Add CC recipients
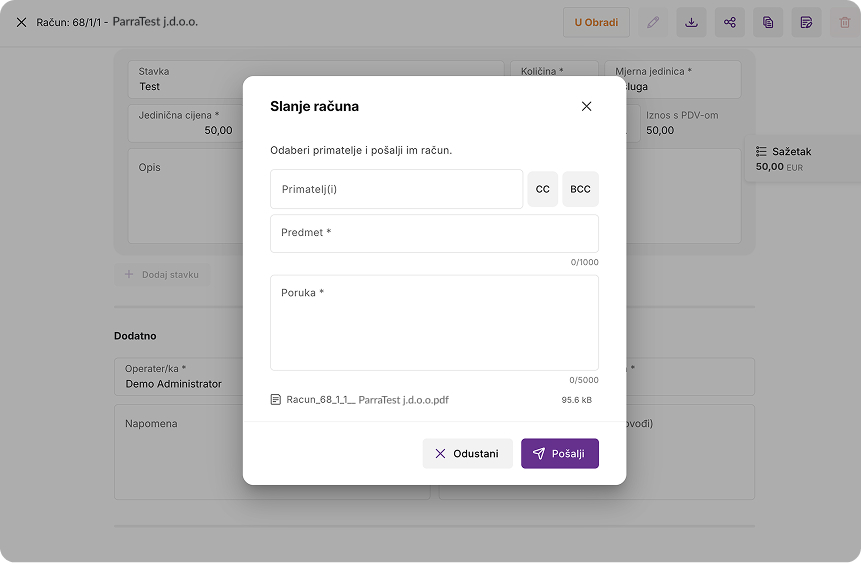This screenshot has width=861, height=563. click(x=542, y=189)
